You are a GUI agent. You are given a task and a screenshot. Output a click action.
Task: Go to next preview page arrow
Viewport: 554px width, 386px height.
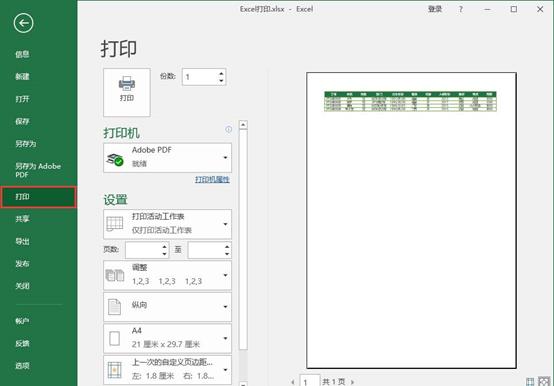352,382
